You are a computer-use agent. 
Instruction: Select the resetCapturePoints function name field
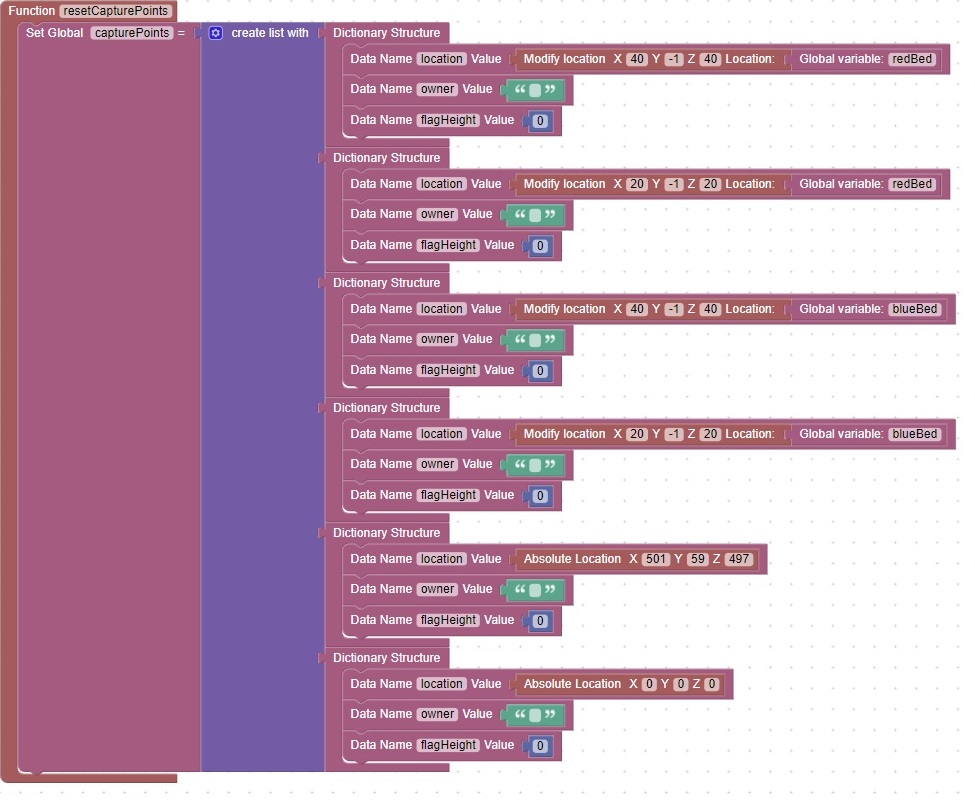(116, 11)
